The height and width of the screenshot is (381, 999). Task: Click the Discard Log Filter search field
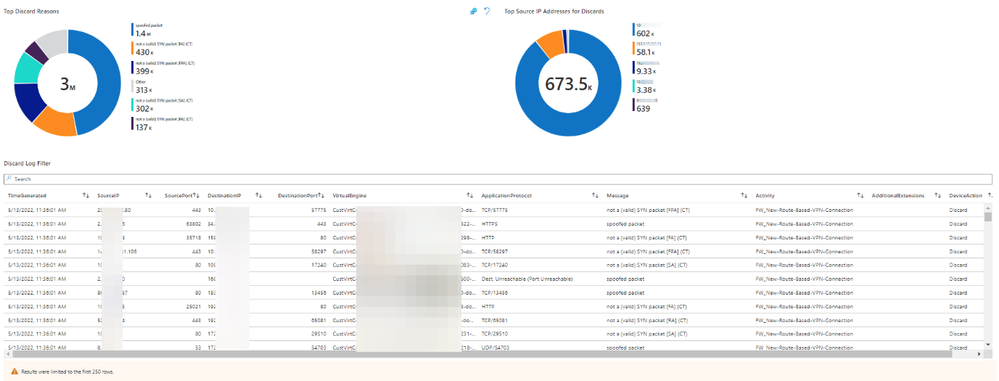498,179
